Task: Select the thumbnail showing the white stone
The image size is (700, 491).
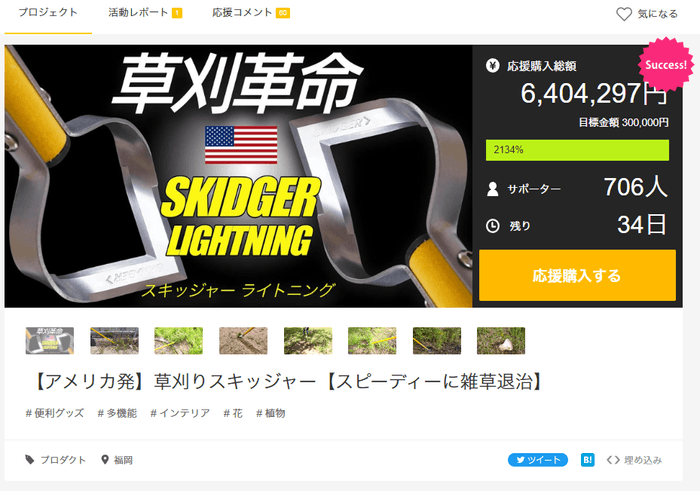Action: [x=501, y=341]
